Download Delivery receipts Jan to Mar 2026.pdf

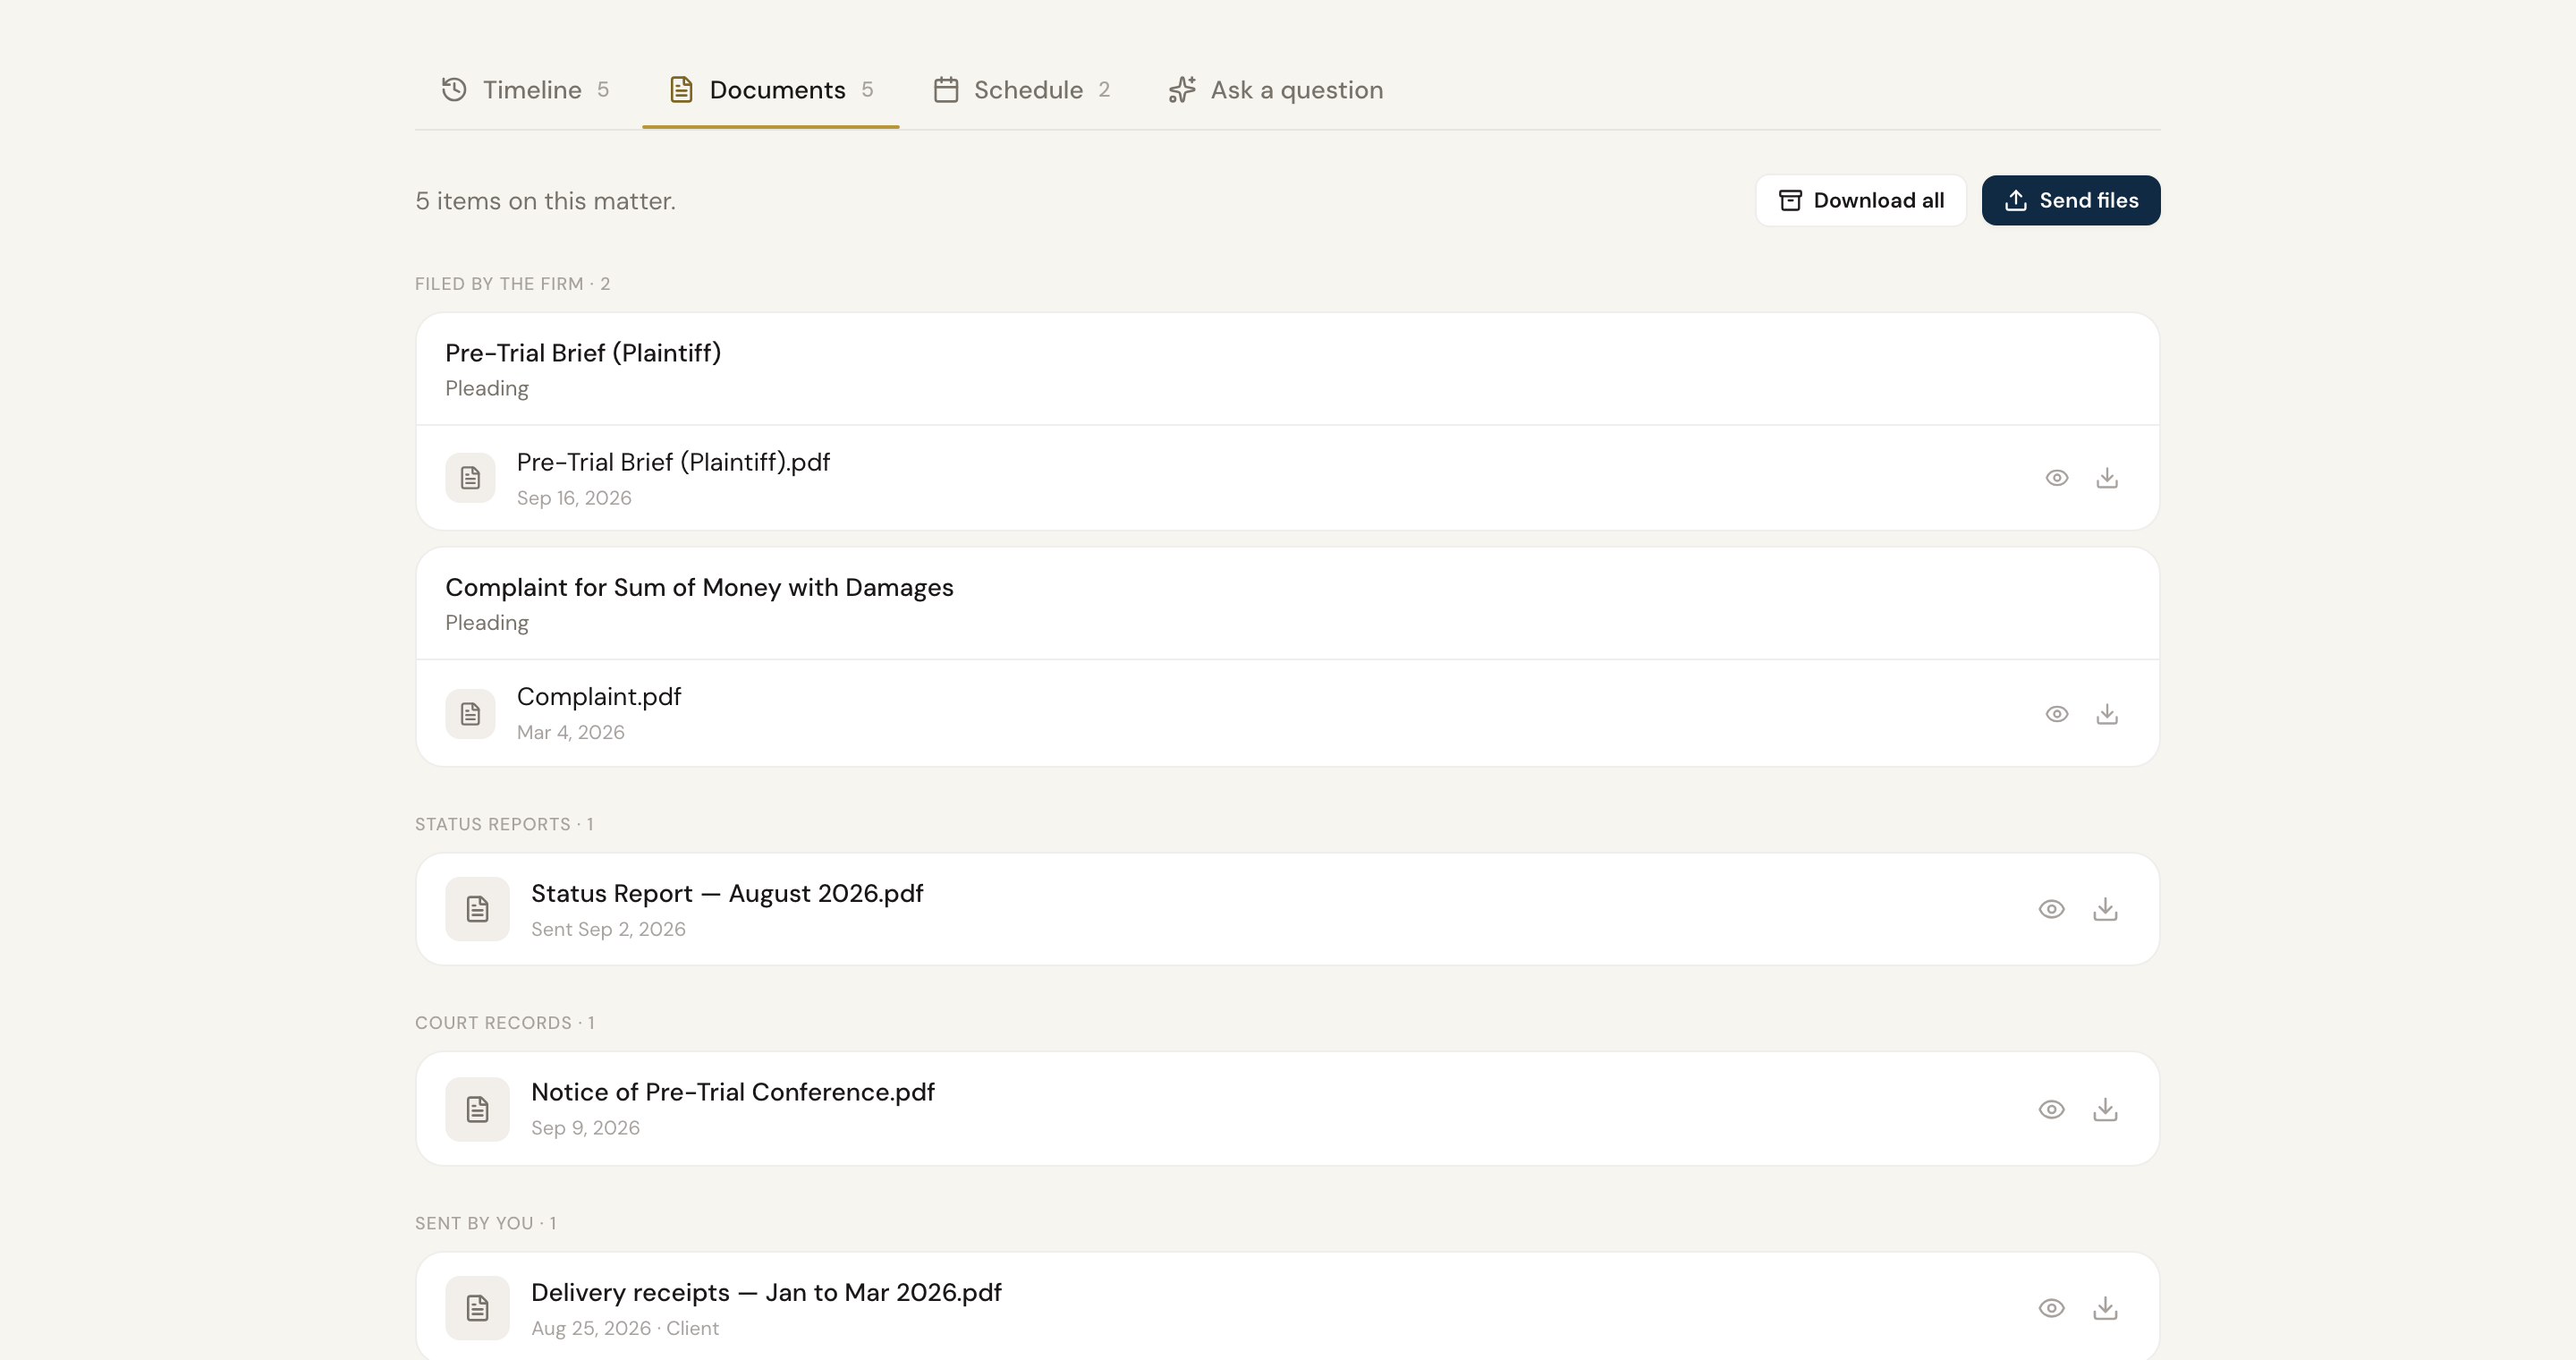[2105, 1308]
